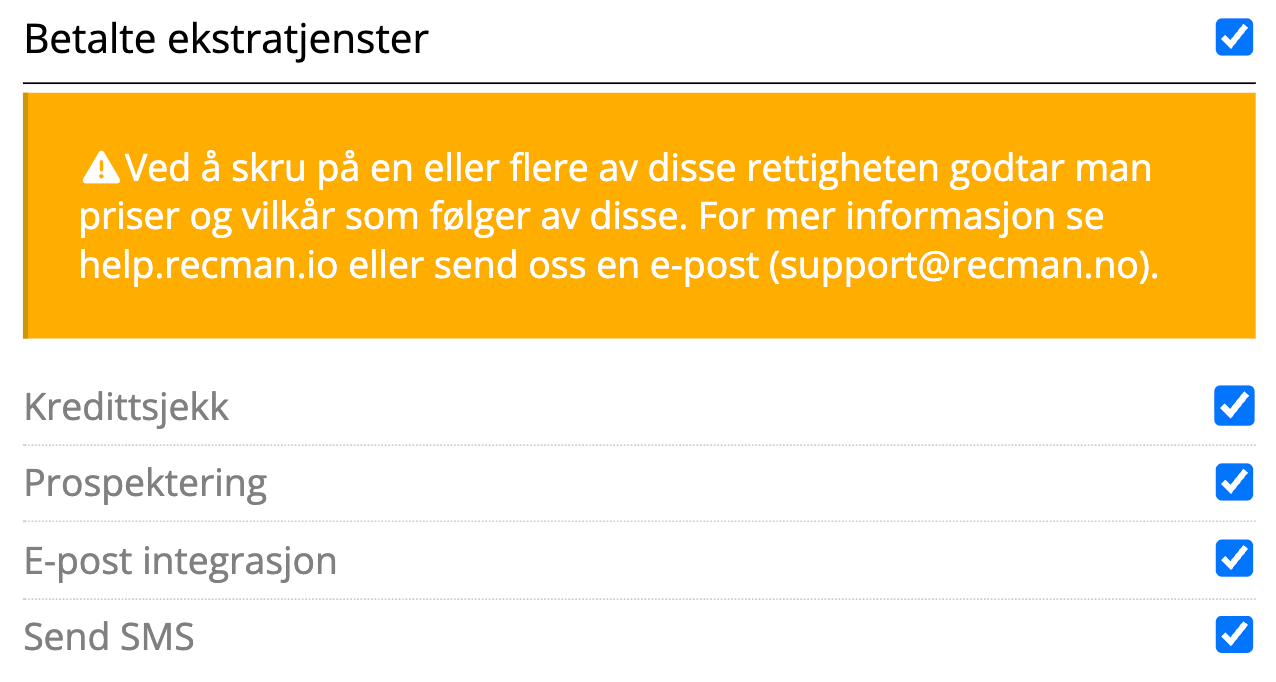Uncheck the Betalte ekstratjenester master checkbox
The height and width of the screenshot is (682, 1276).
(1234, 37)
